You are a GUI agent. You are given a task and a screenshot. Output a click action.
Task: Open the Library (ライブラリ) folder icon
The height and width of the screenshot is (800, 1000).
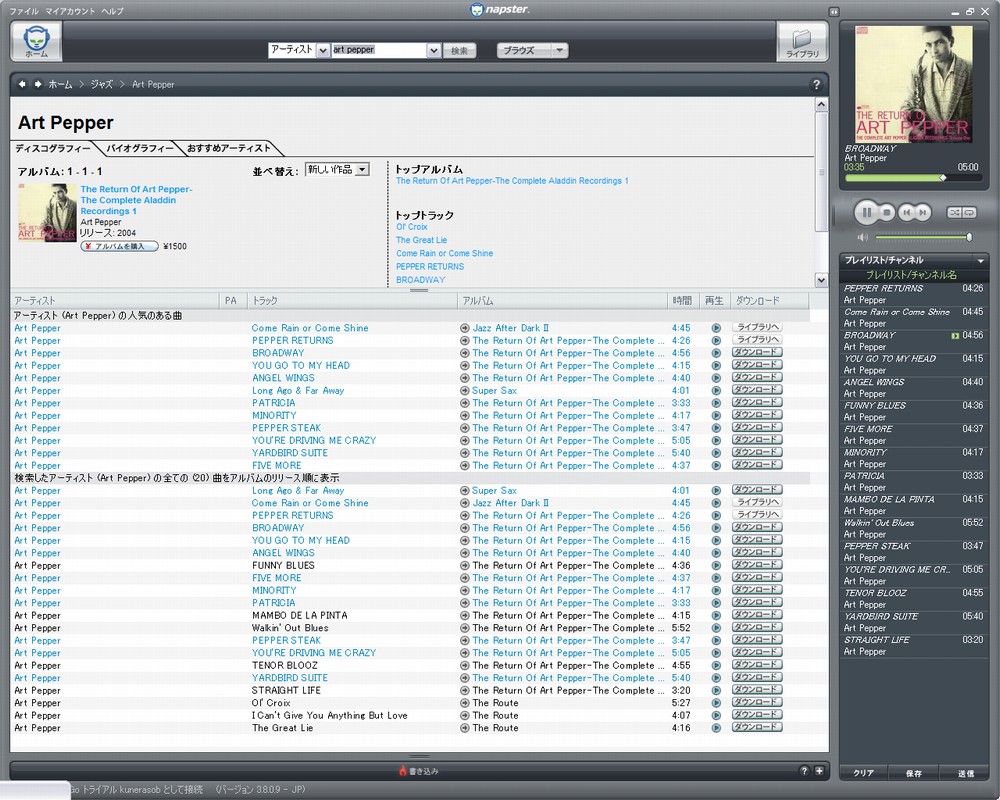(802, 41)
